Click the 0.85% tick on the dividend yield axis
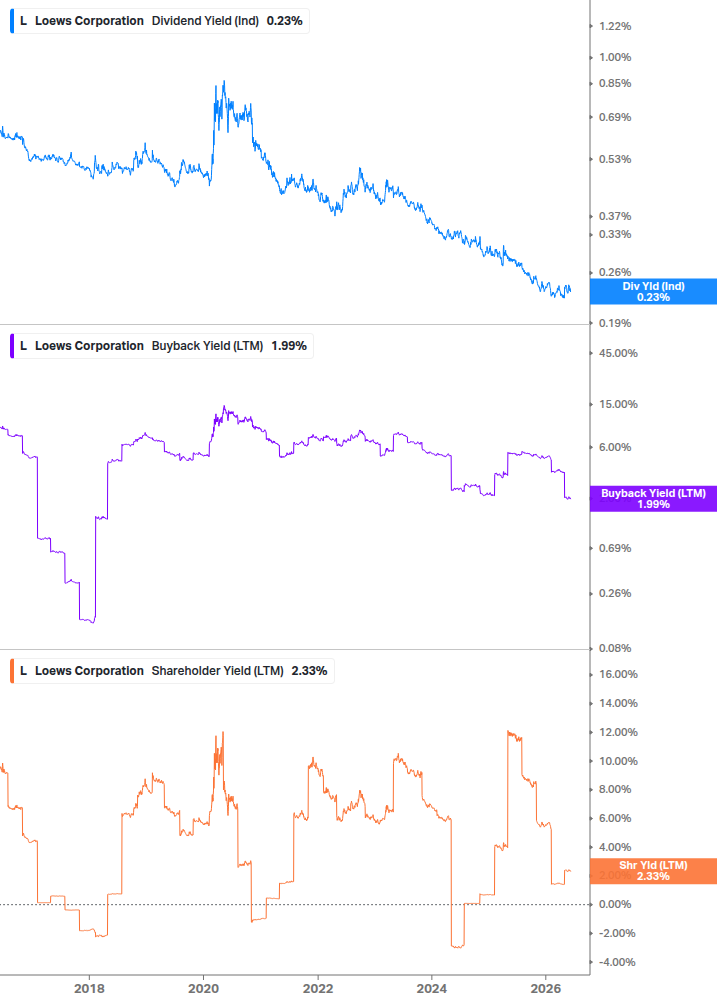717x1005 pixels. pyautogui.click(x=615, y=83)
